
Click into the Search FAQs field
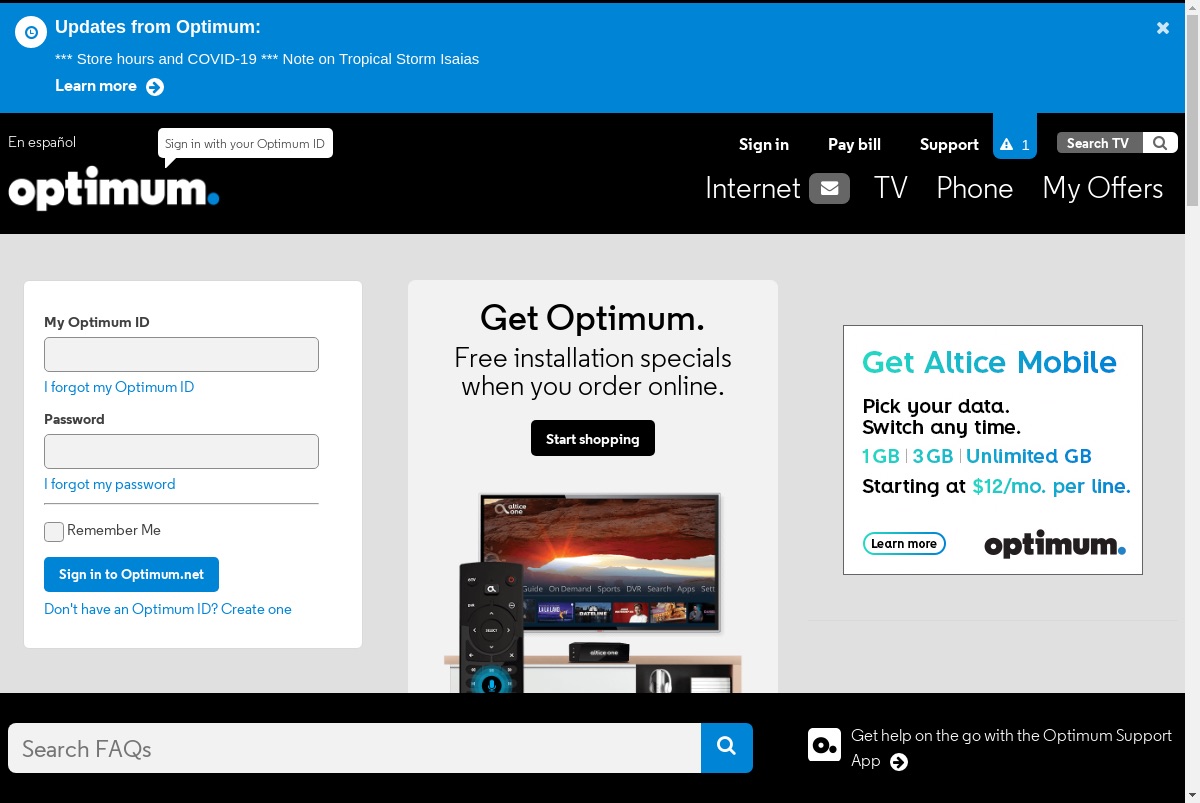tap(354, 748)
